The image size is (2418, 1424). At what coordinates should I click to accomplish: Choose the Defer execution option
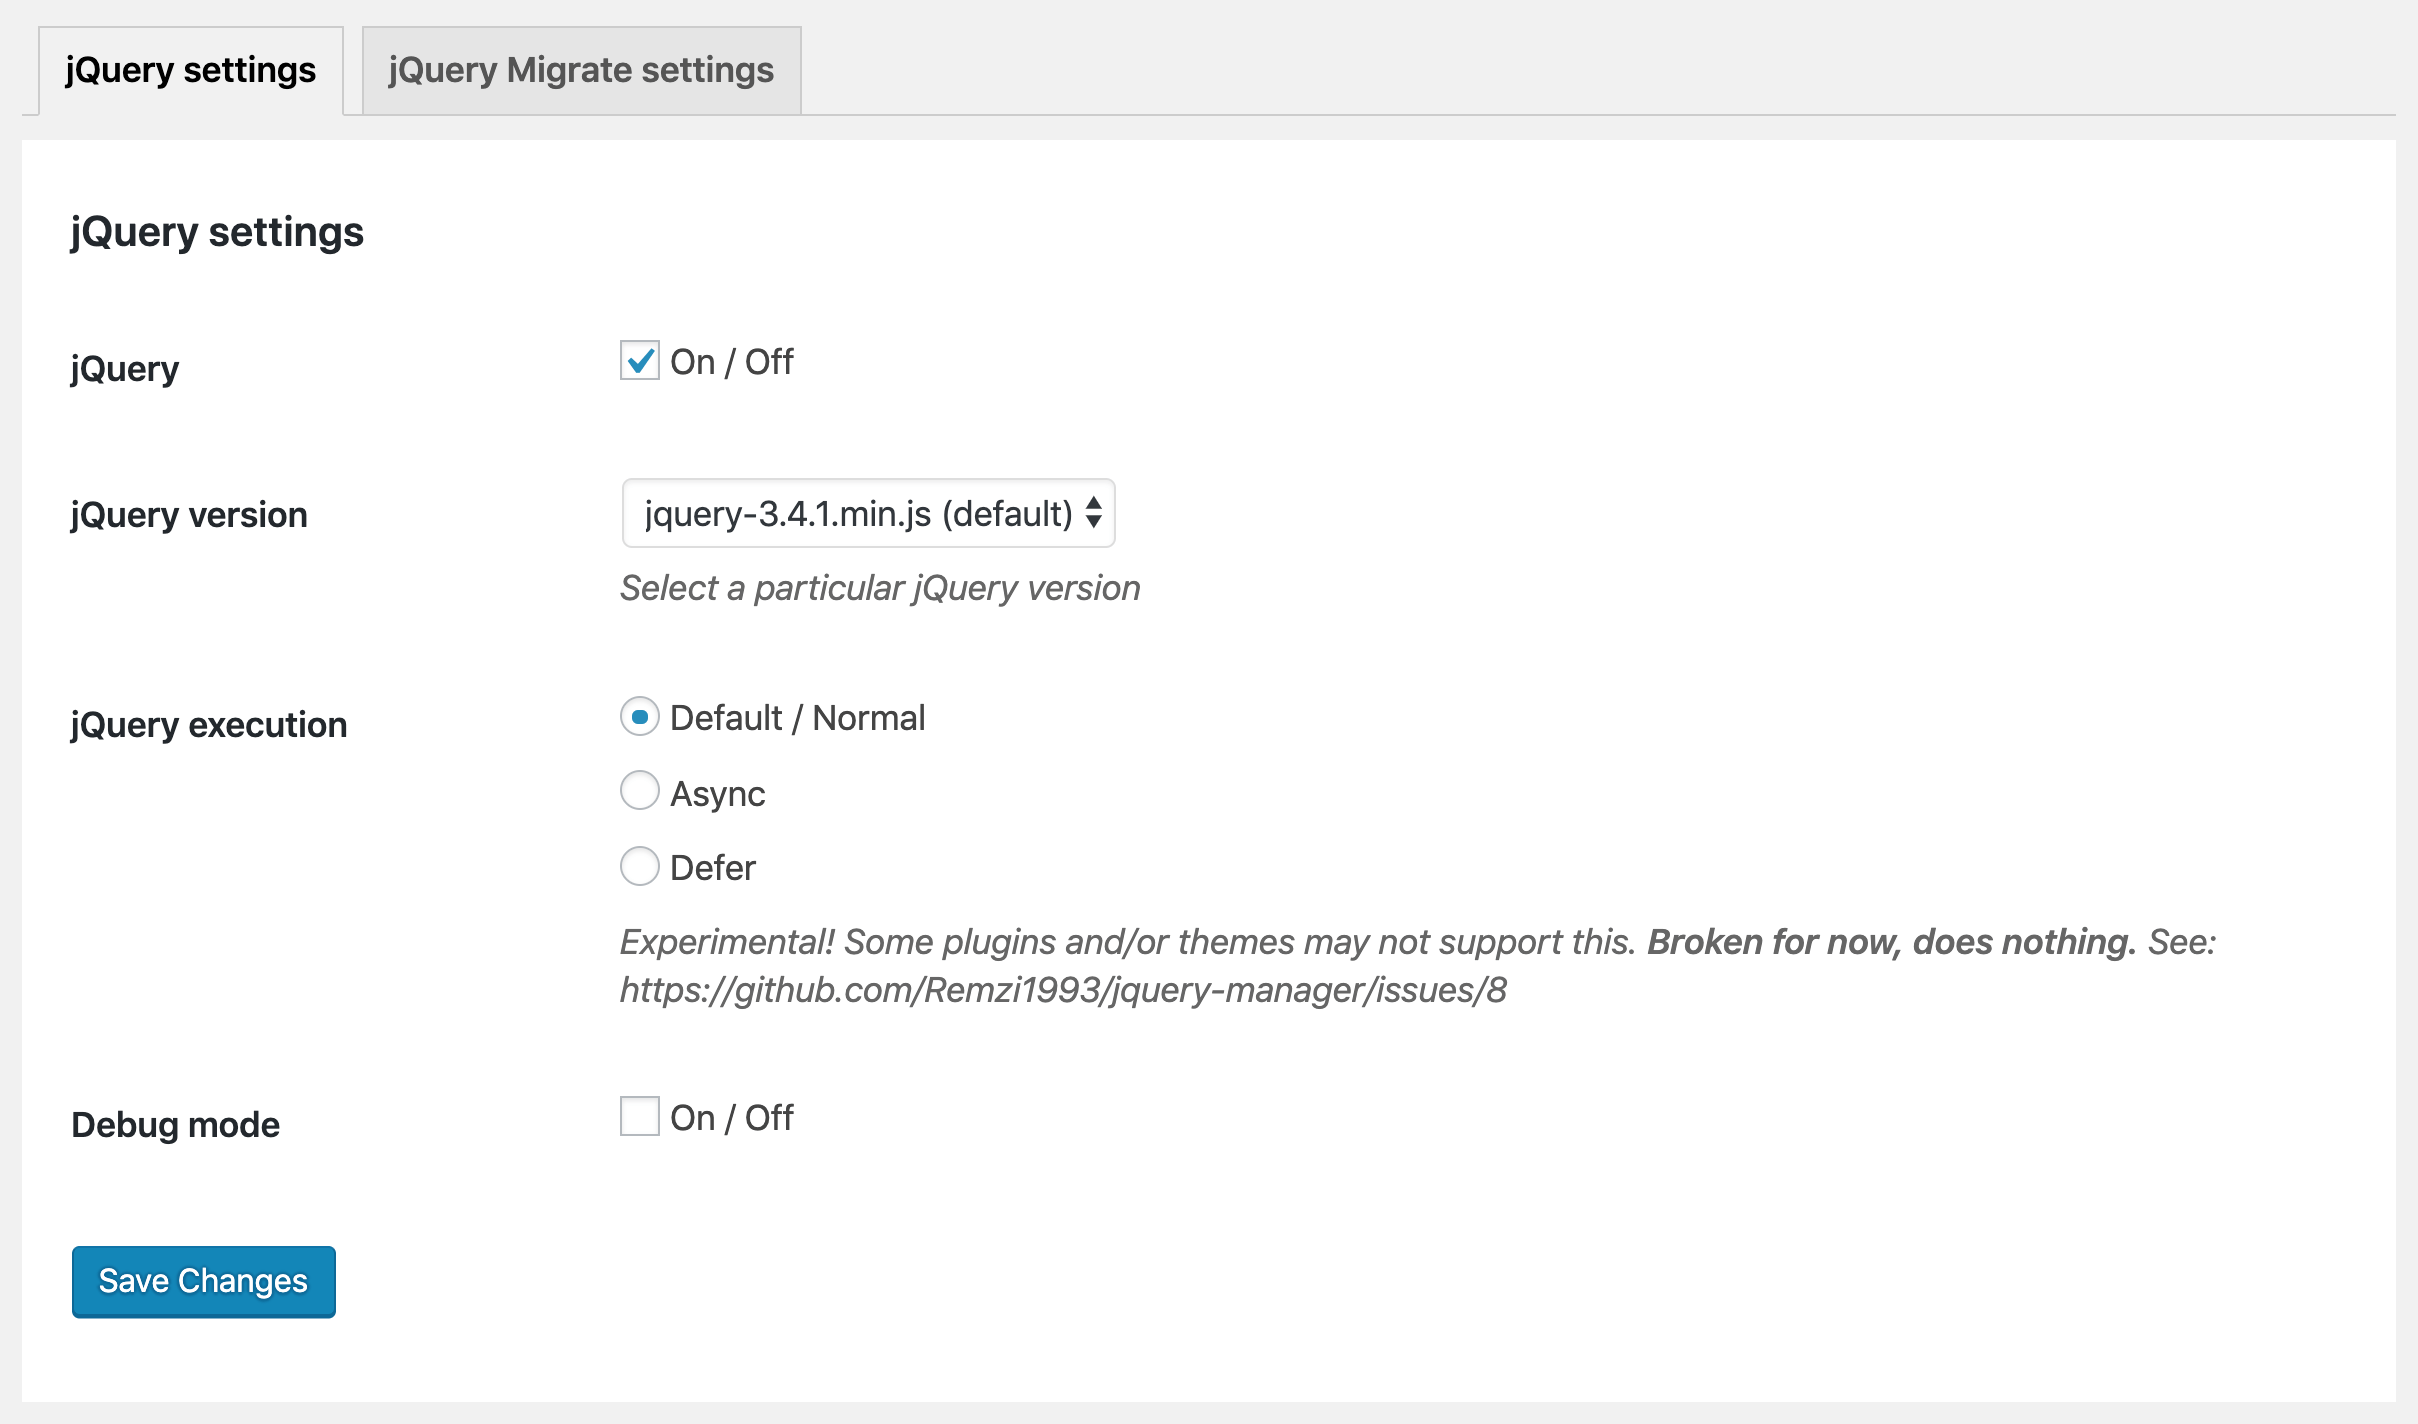pos(639,866)
